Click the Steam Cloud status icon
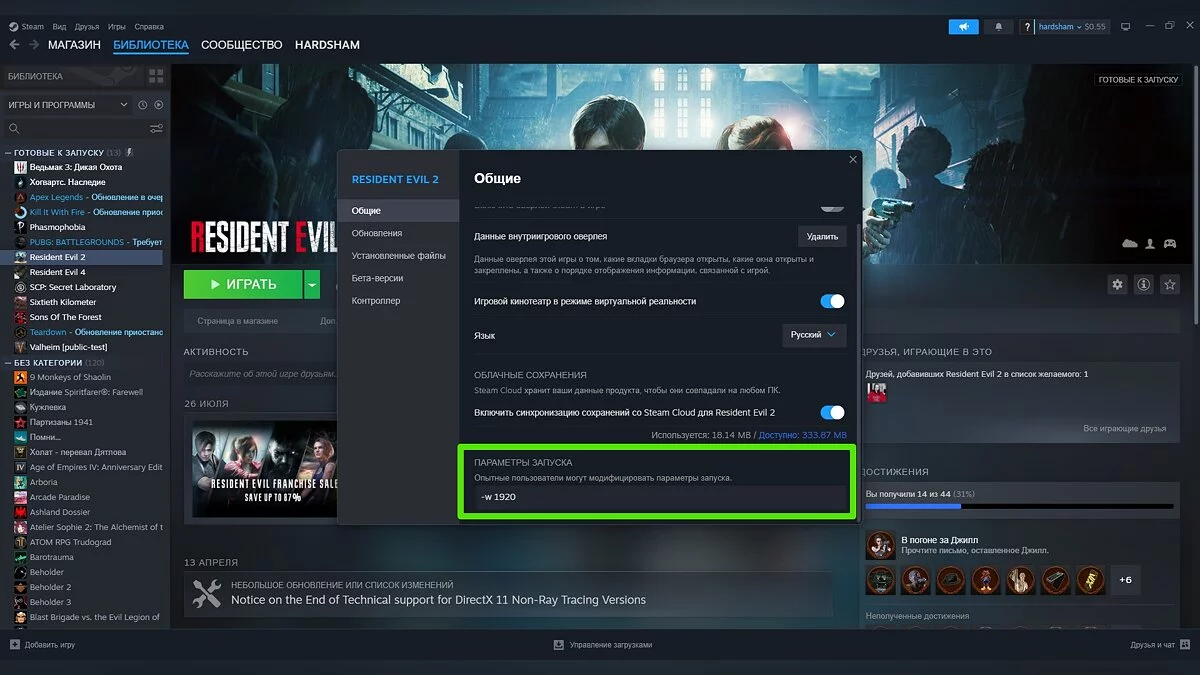The width and height of the screenshot is (1200, 675). 1131,243
